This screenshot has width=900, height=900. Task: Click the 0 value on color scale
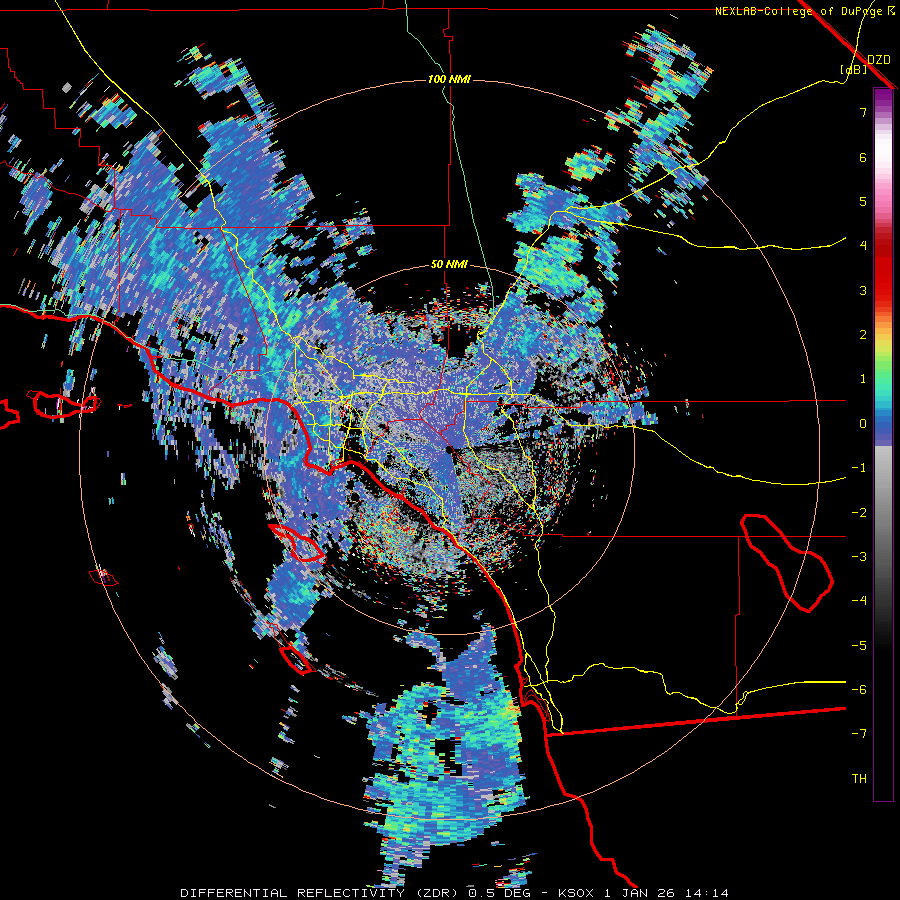tap(863, 424)
